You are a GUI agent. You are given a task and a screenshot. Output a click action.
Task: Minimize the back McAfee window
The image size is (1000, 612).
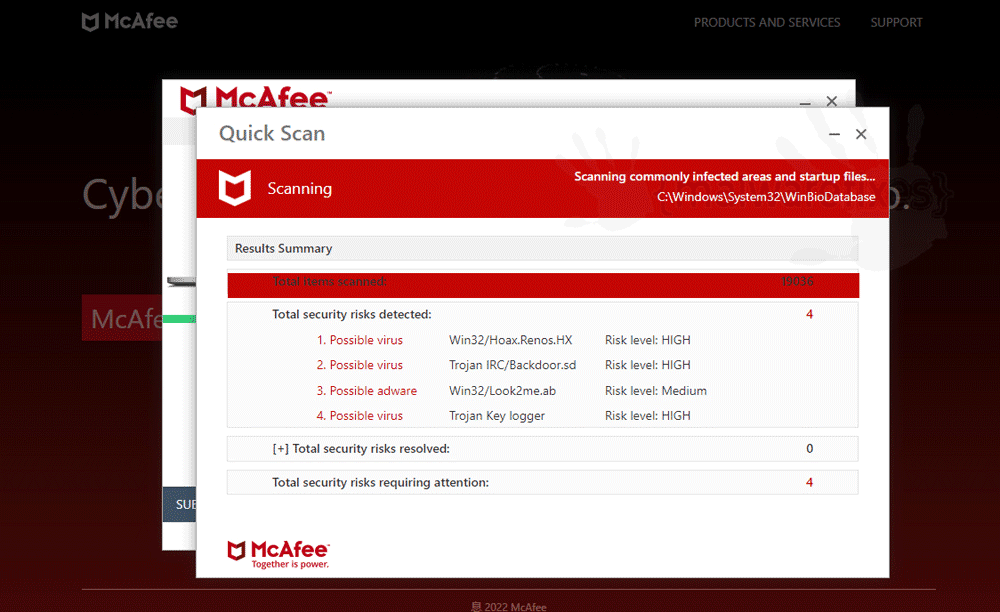(x=805, y=102)
